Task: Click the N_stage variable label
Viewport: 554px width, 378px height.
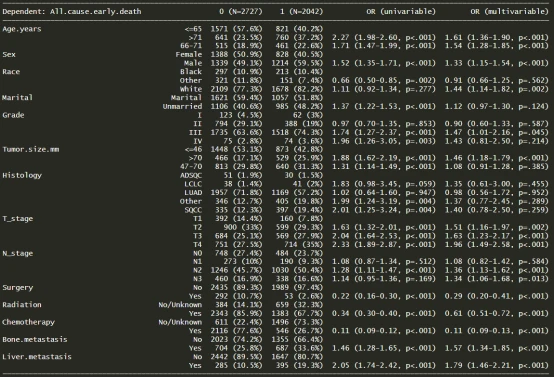Action: (18, 253)
